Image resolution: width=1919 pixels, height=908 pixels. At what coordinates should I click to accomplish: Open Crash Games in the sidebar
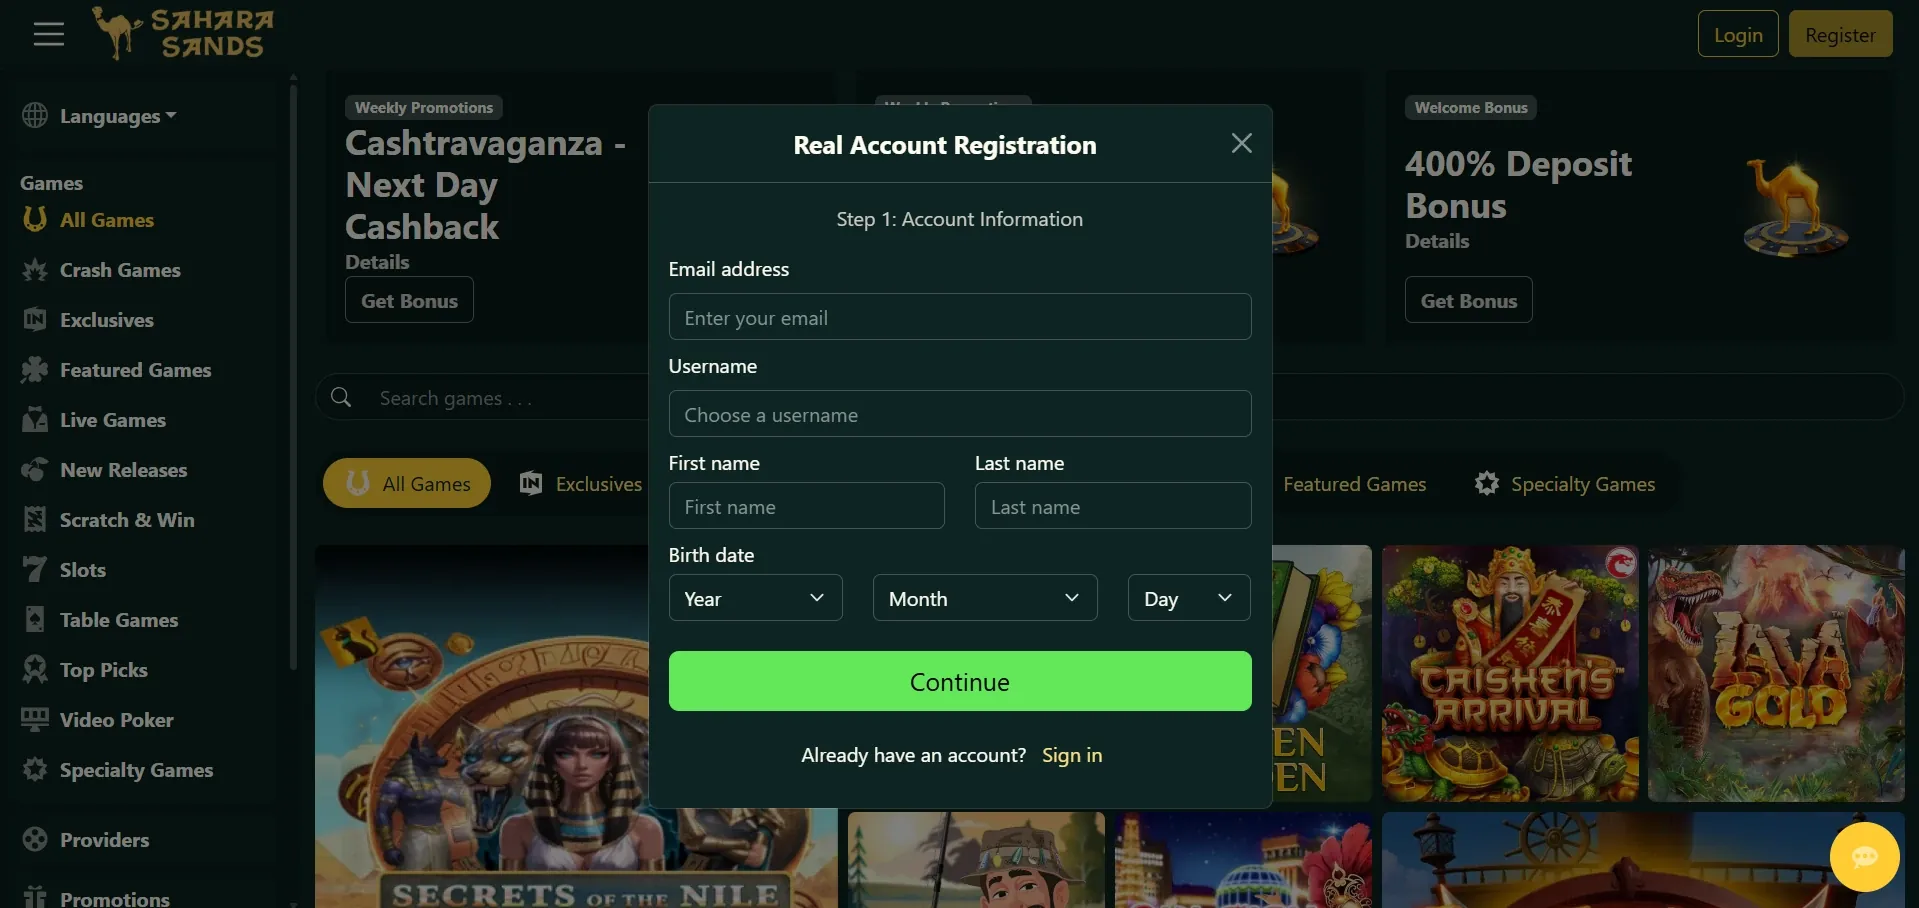click(120, 270)
